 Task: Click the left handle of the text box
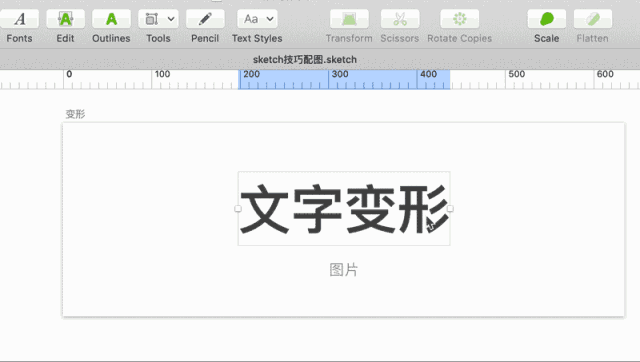tap(238, 209)
